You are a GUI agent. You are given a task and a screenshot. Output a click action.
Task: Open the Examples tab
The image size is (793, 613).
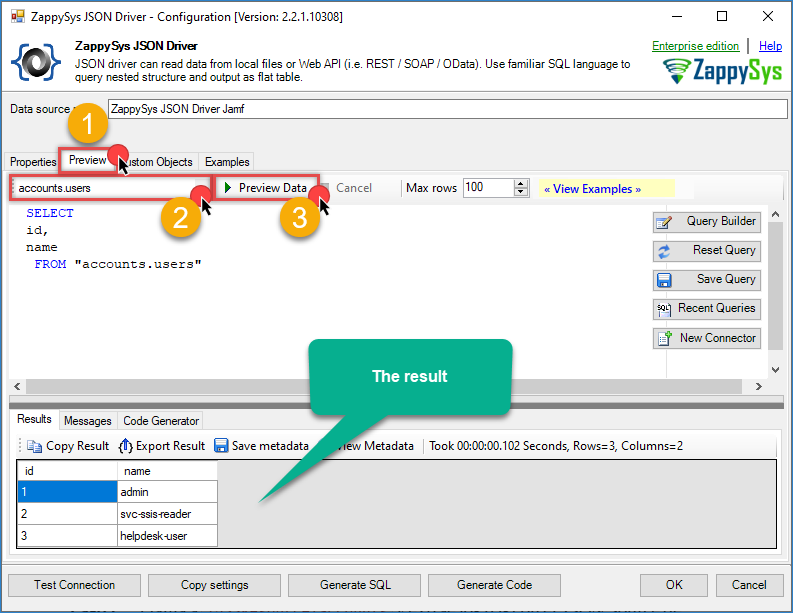tap(227, 162)
